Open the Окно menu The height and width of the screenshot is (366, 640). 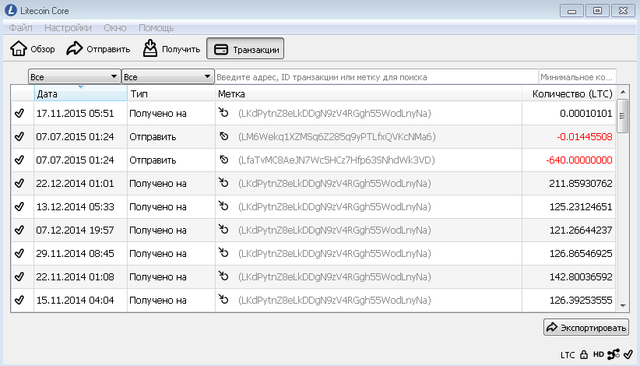click(115, 28)
